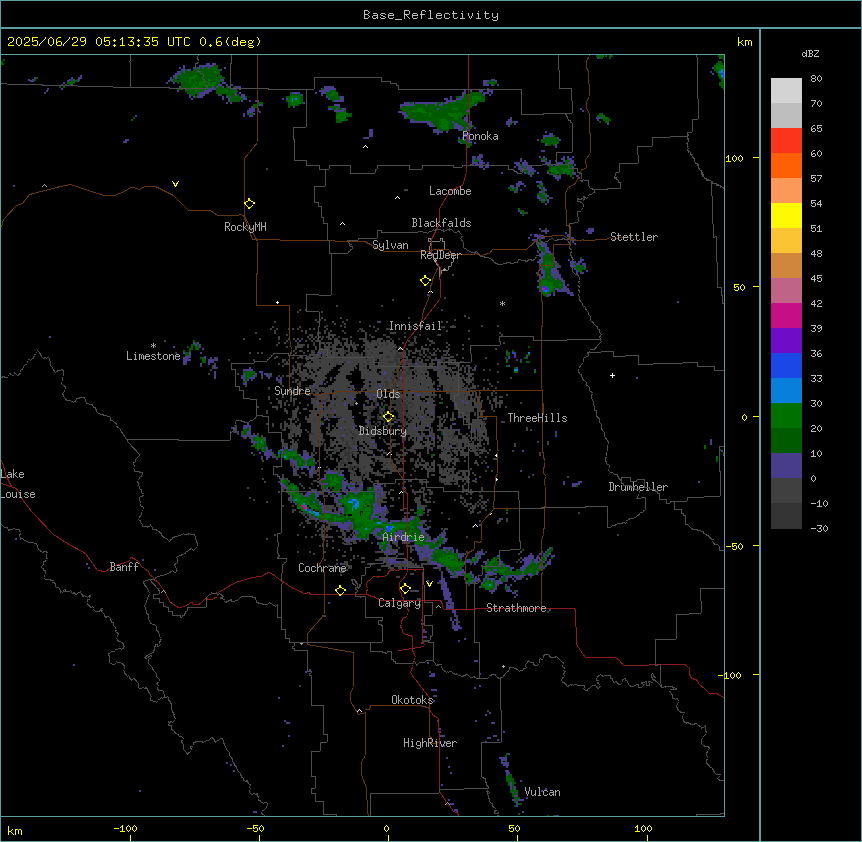Click the dBZ legend heading
This screenshot has width=862, height=842.
point(810,54)
